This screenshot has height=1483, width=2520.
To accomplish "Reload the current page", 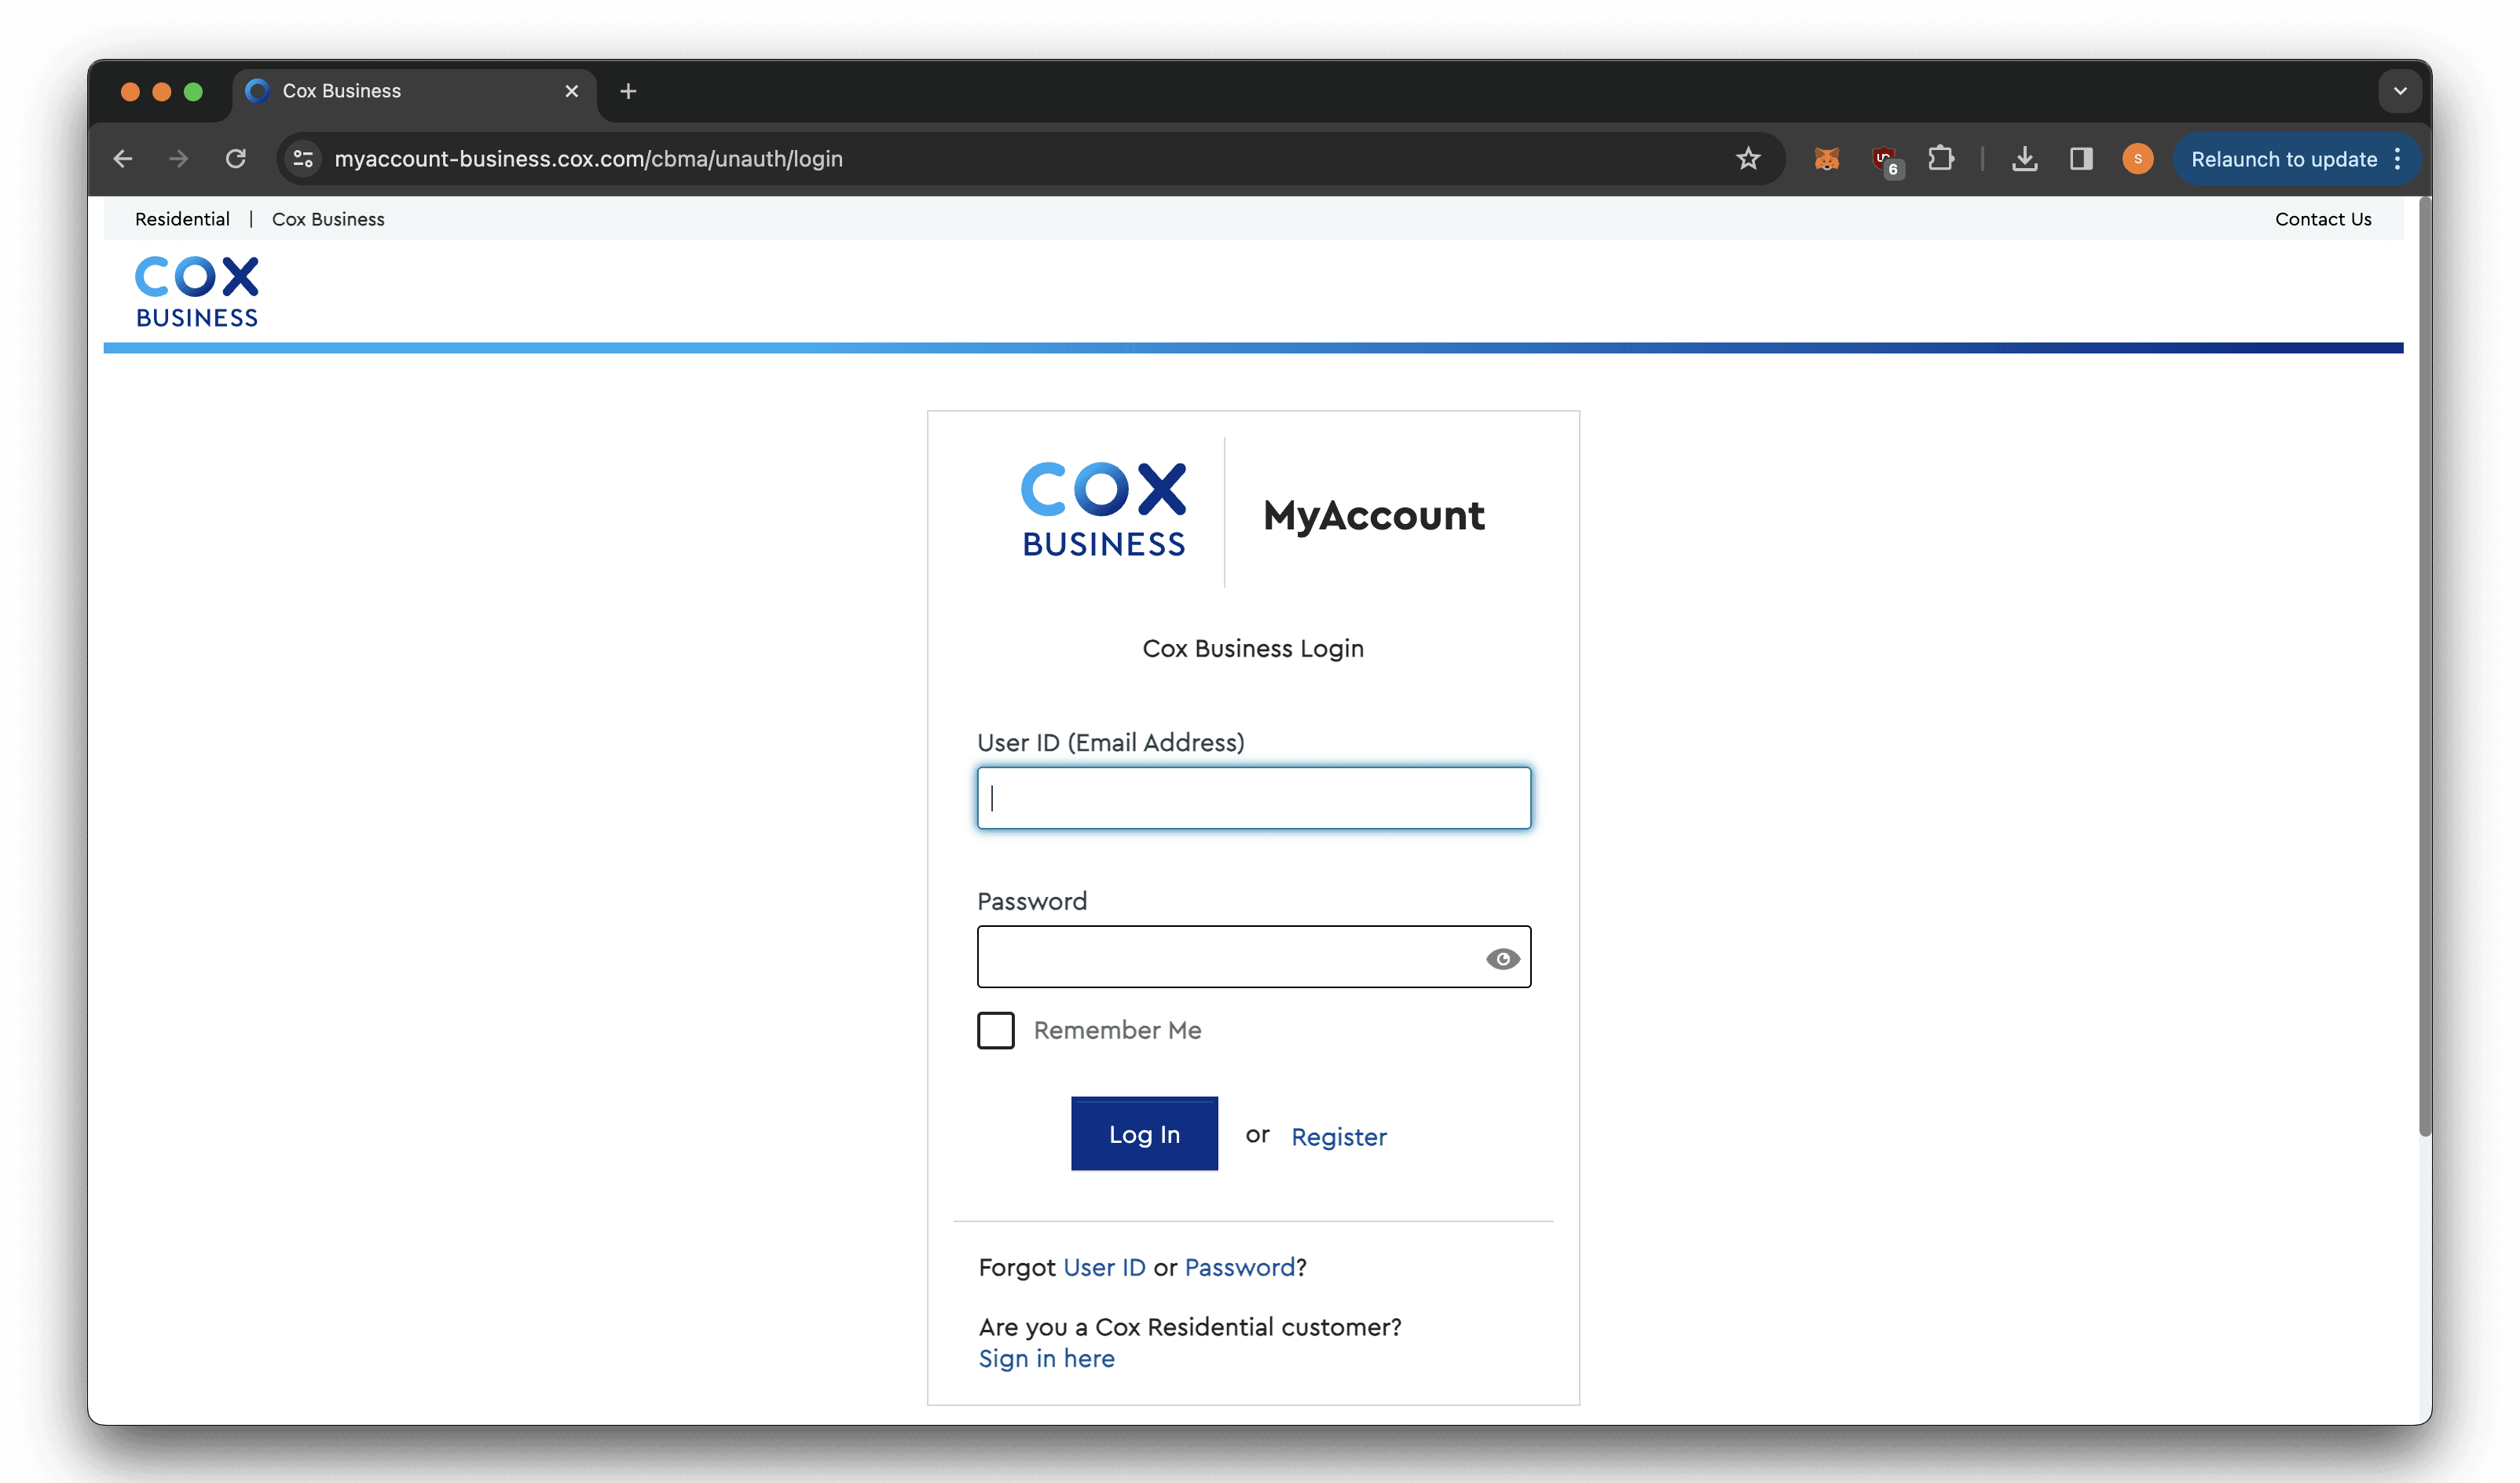I will 235,159.
